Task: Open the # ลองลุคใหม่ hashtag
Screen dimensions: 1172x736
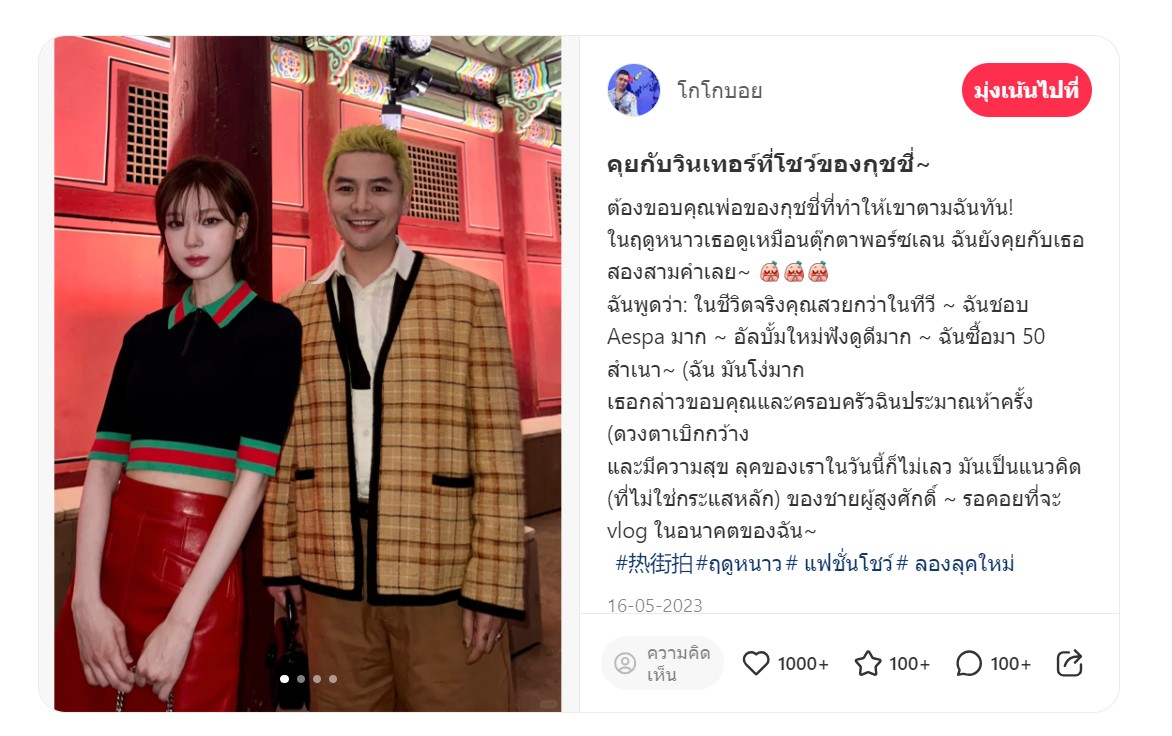Action: pyautogui.click(x=956, y=563)
